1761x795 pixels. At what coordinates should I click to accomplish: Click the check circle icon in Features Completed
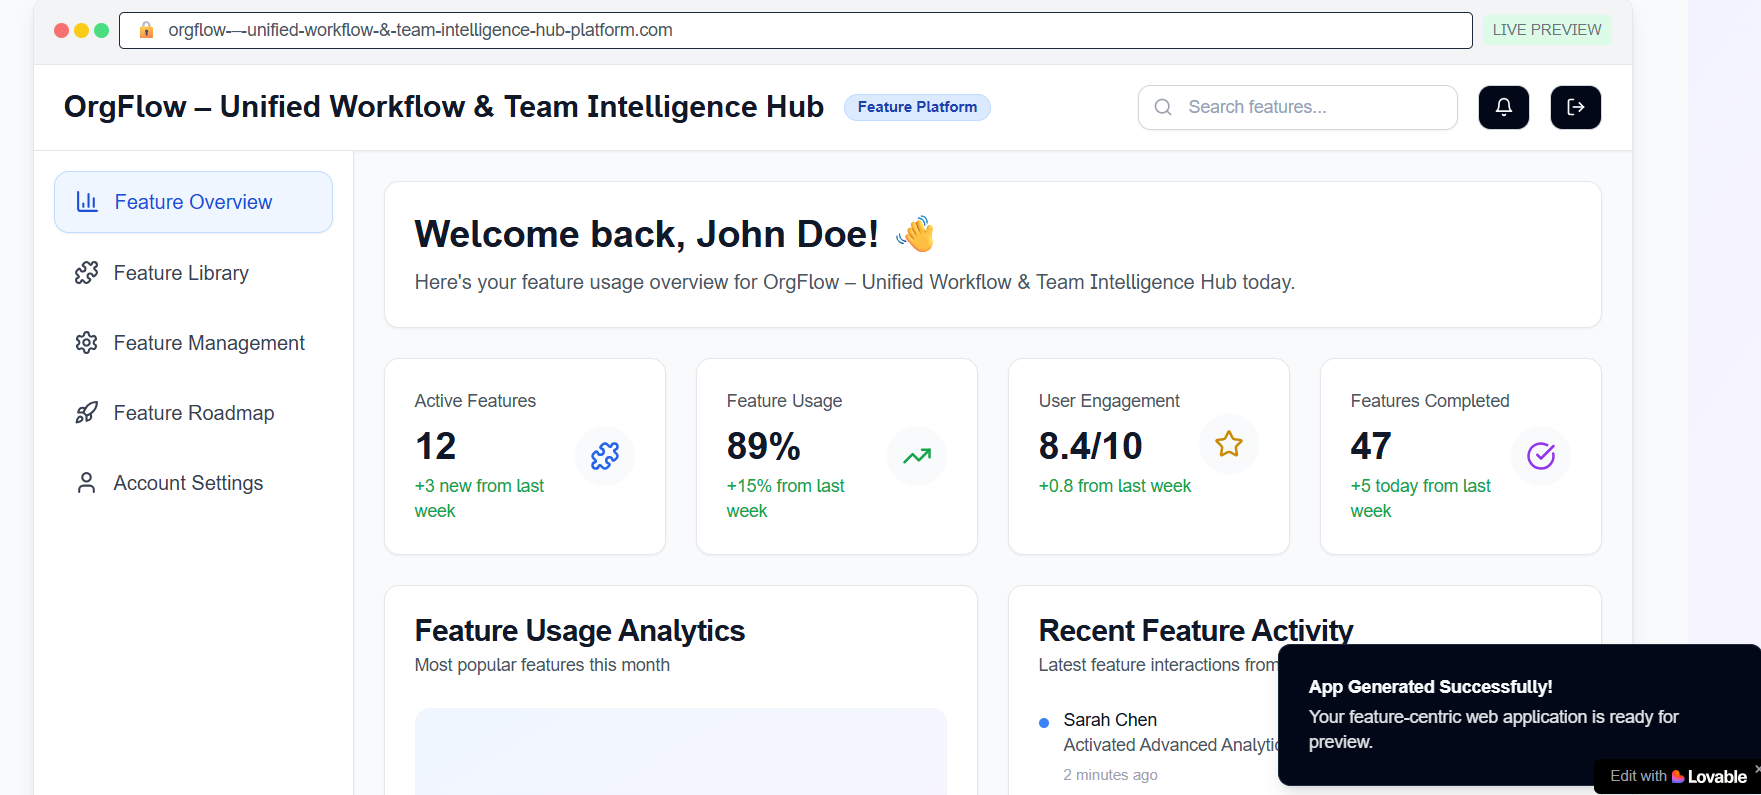1541,456
